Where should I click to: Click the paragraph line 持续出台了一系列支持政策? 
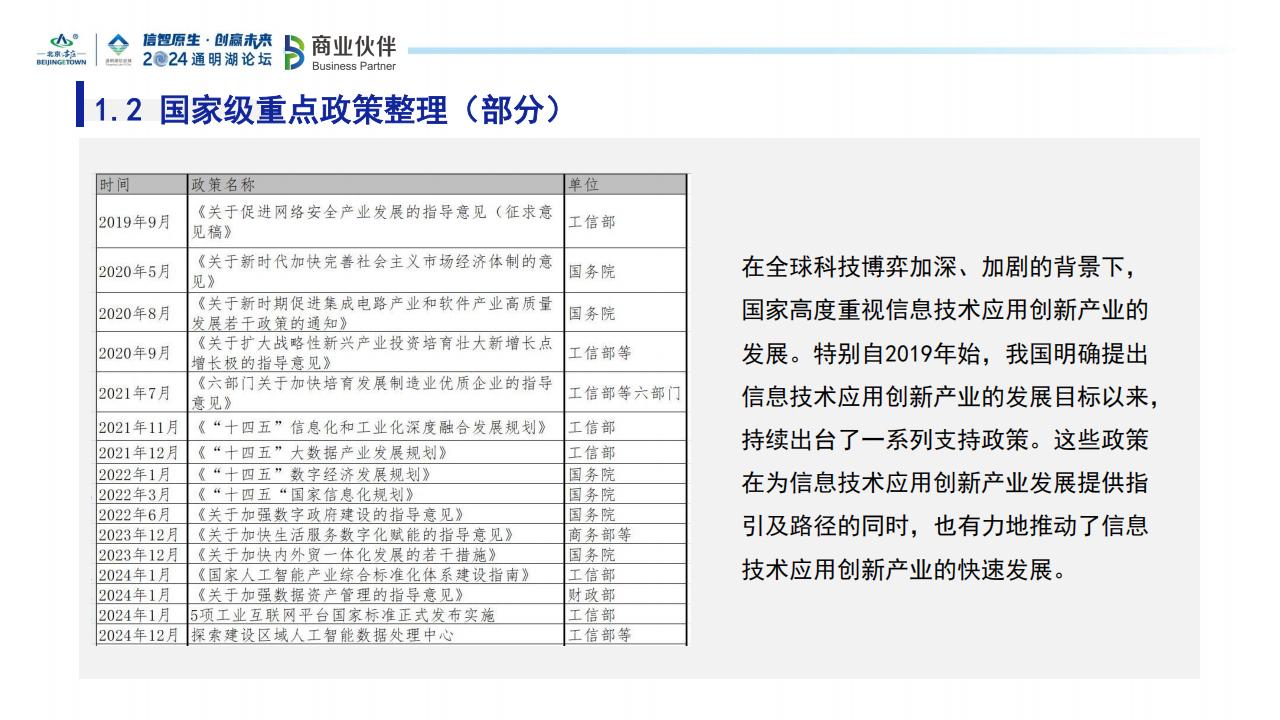pos(944,440)
